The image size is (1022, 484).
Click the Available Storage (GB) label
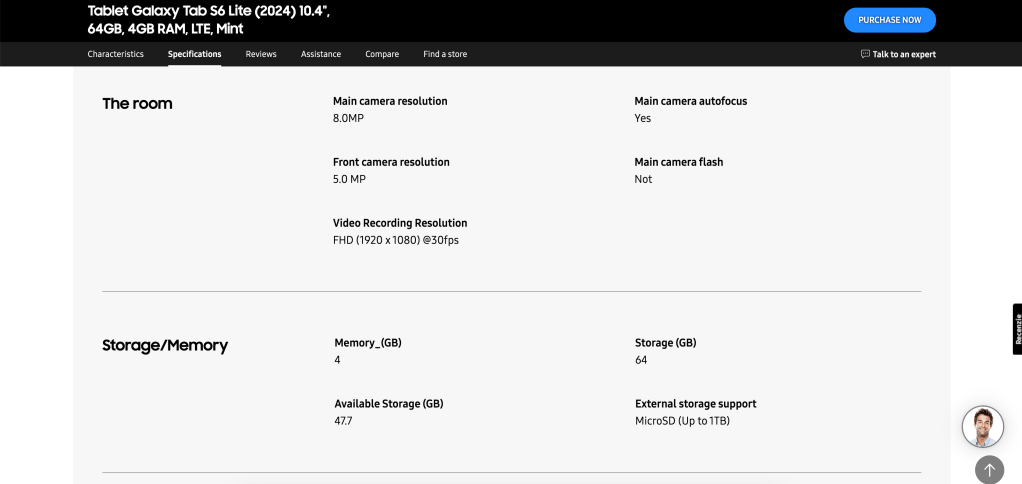(x=388, y=404)
